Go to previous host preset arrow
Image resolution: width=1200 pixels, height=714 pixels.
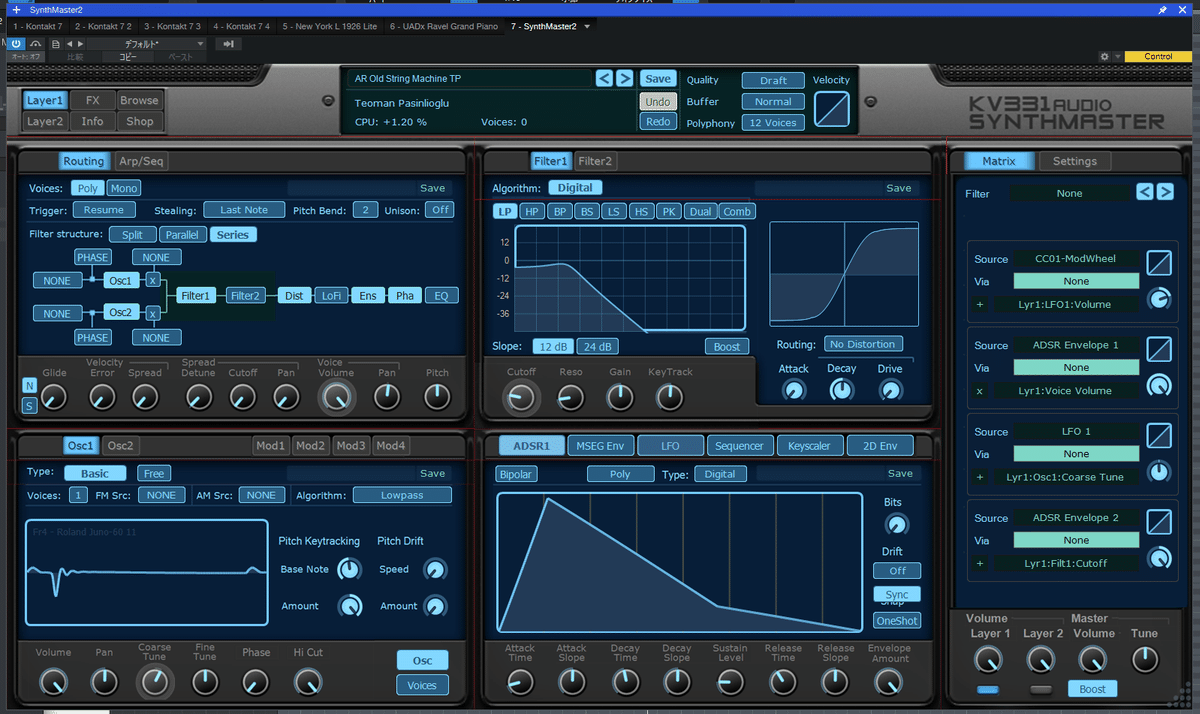coord(69,44)
